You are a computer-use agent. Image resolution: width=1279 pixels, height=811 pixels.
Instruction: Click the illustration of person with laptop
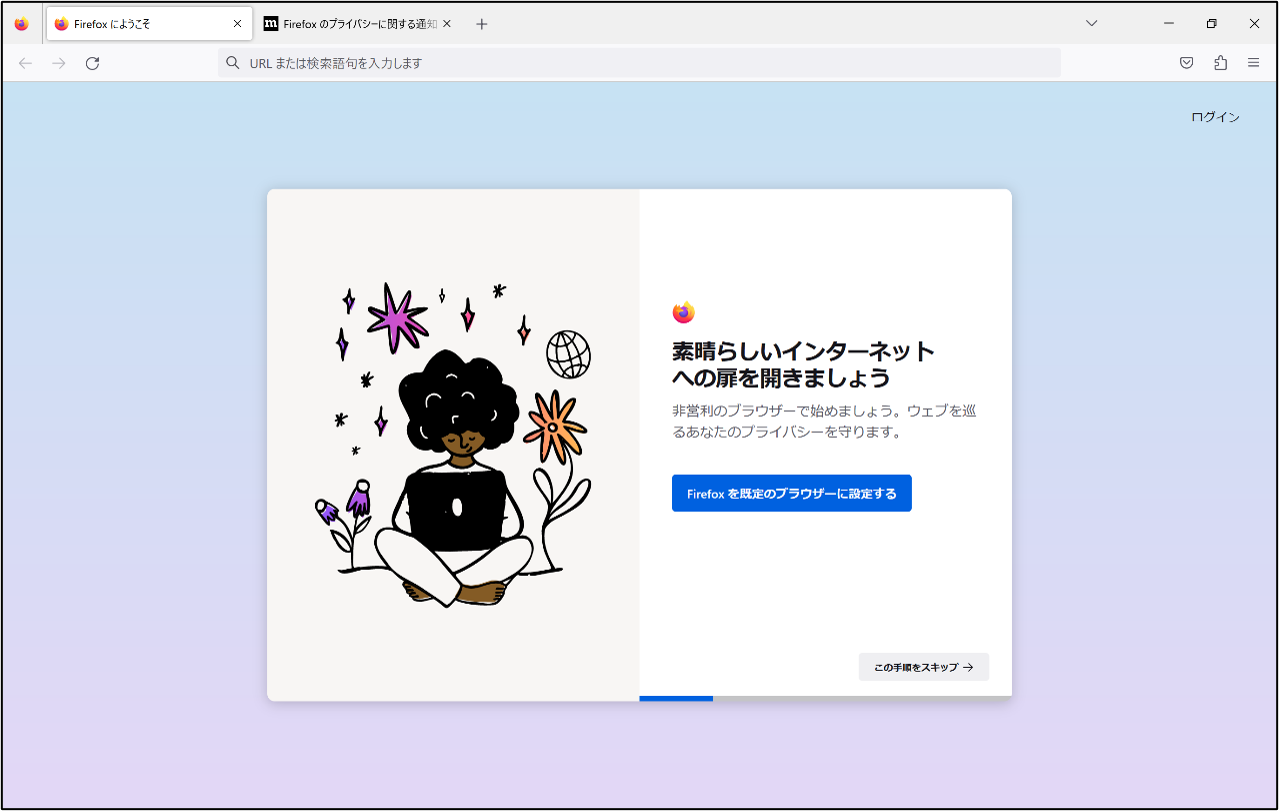(x=453, y=445)
